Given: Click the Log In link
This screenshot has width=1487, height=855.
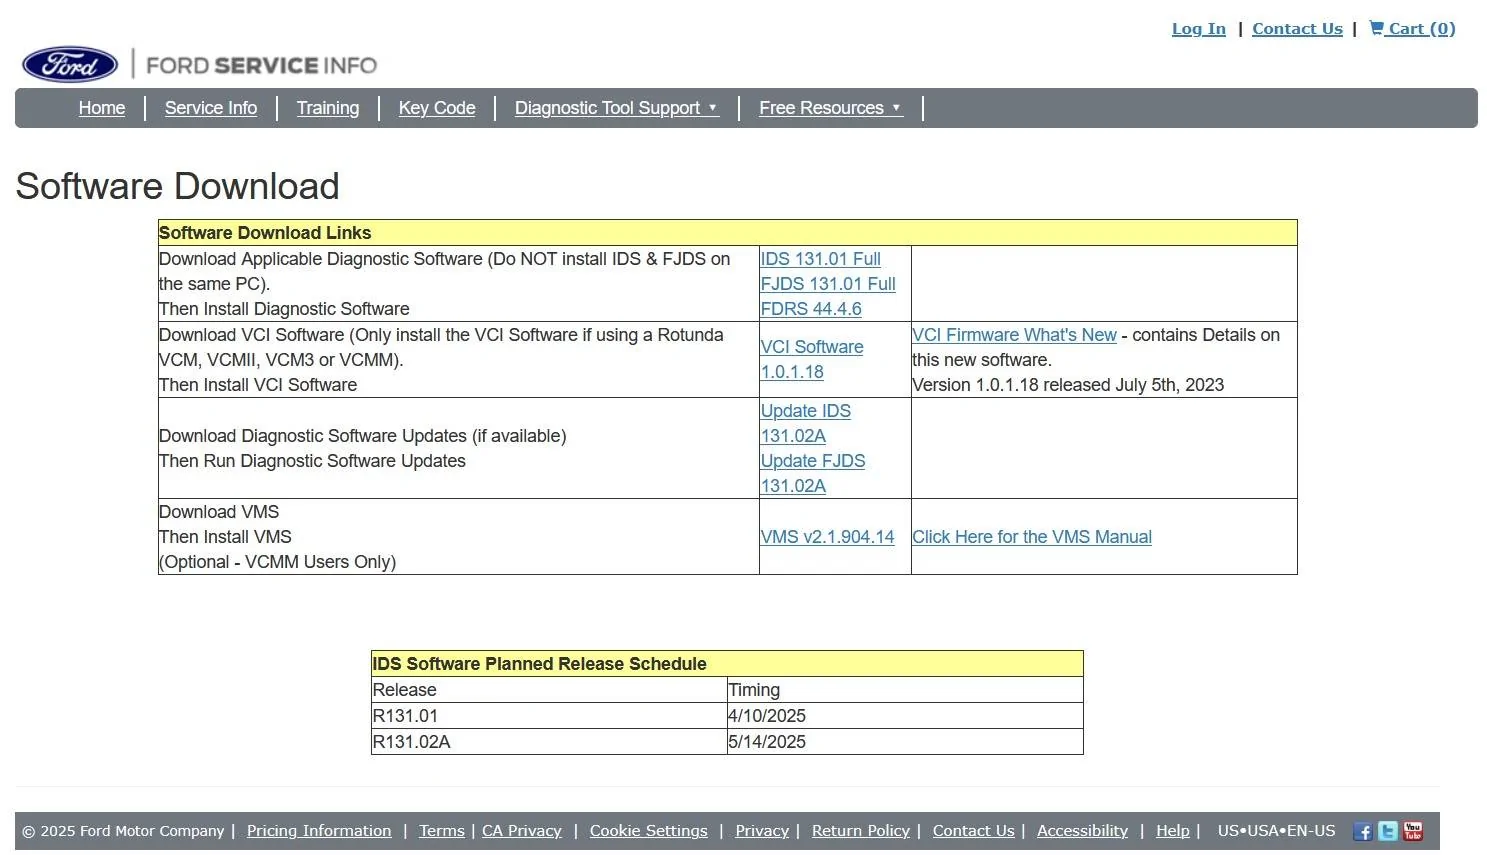Looking at the screenshot, I should coord(1199,29).
